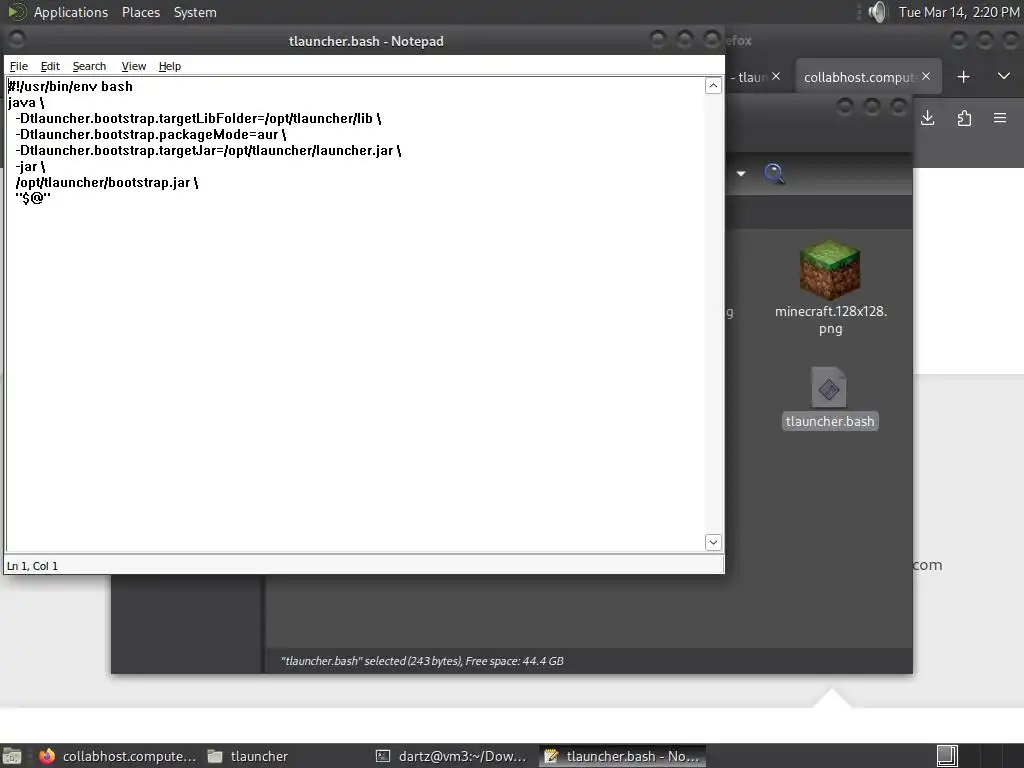Click the Ln 1, Col 1 status bar
The width and height of the screenshot is (1024, 768).
click(x=33, y=566)
